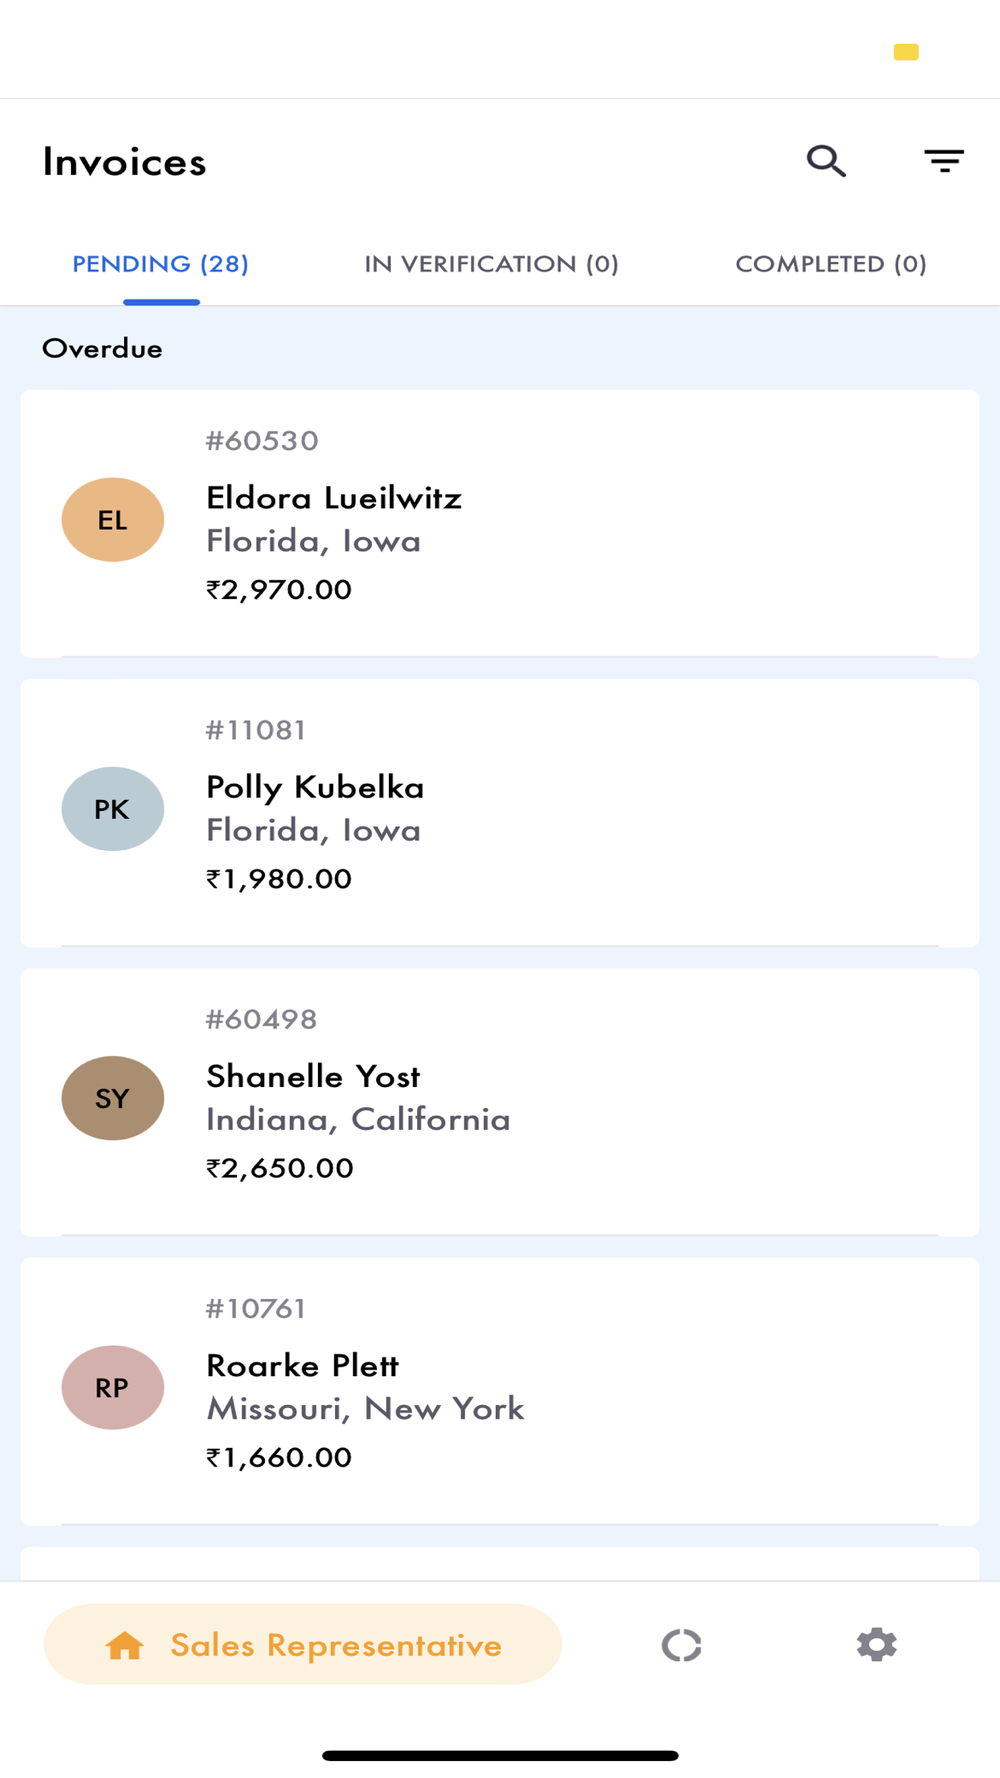This screenshot has width=1000, height=1778.
Task: Tap the EL avatar circle
Action: point(113,520)
